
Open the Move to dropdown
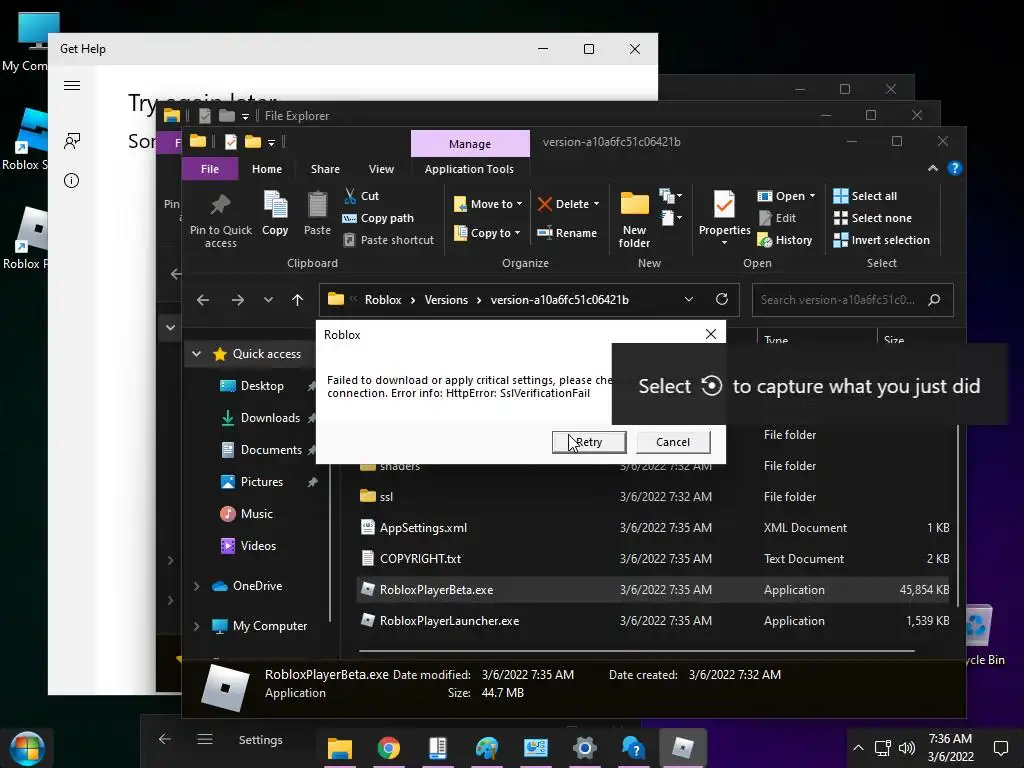(x=488, y=204)
